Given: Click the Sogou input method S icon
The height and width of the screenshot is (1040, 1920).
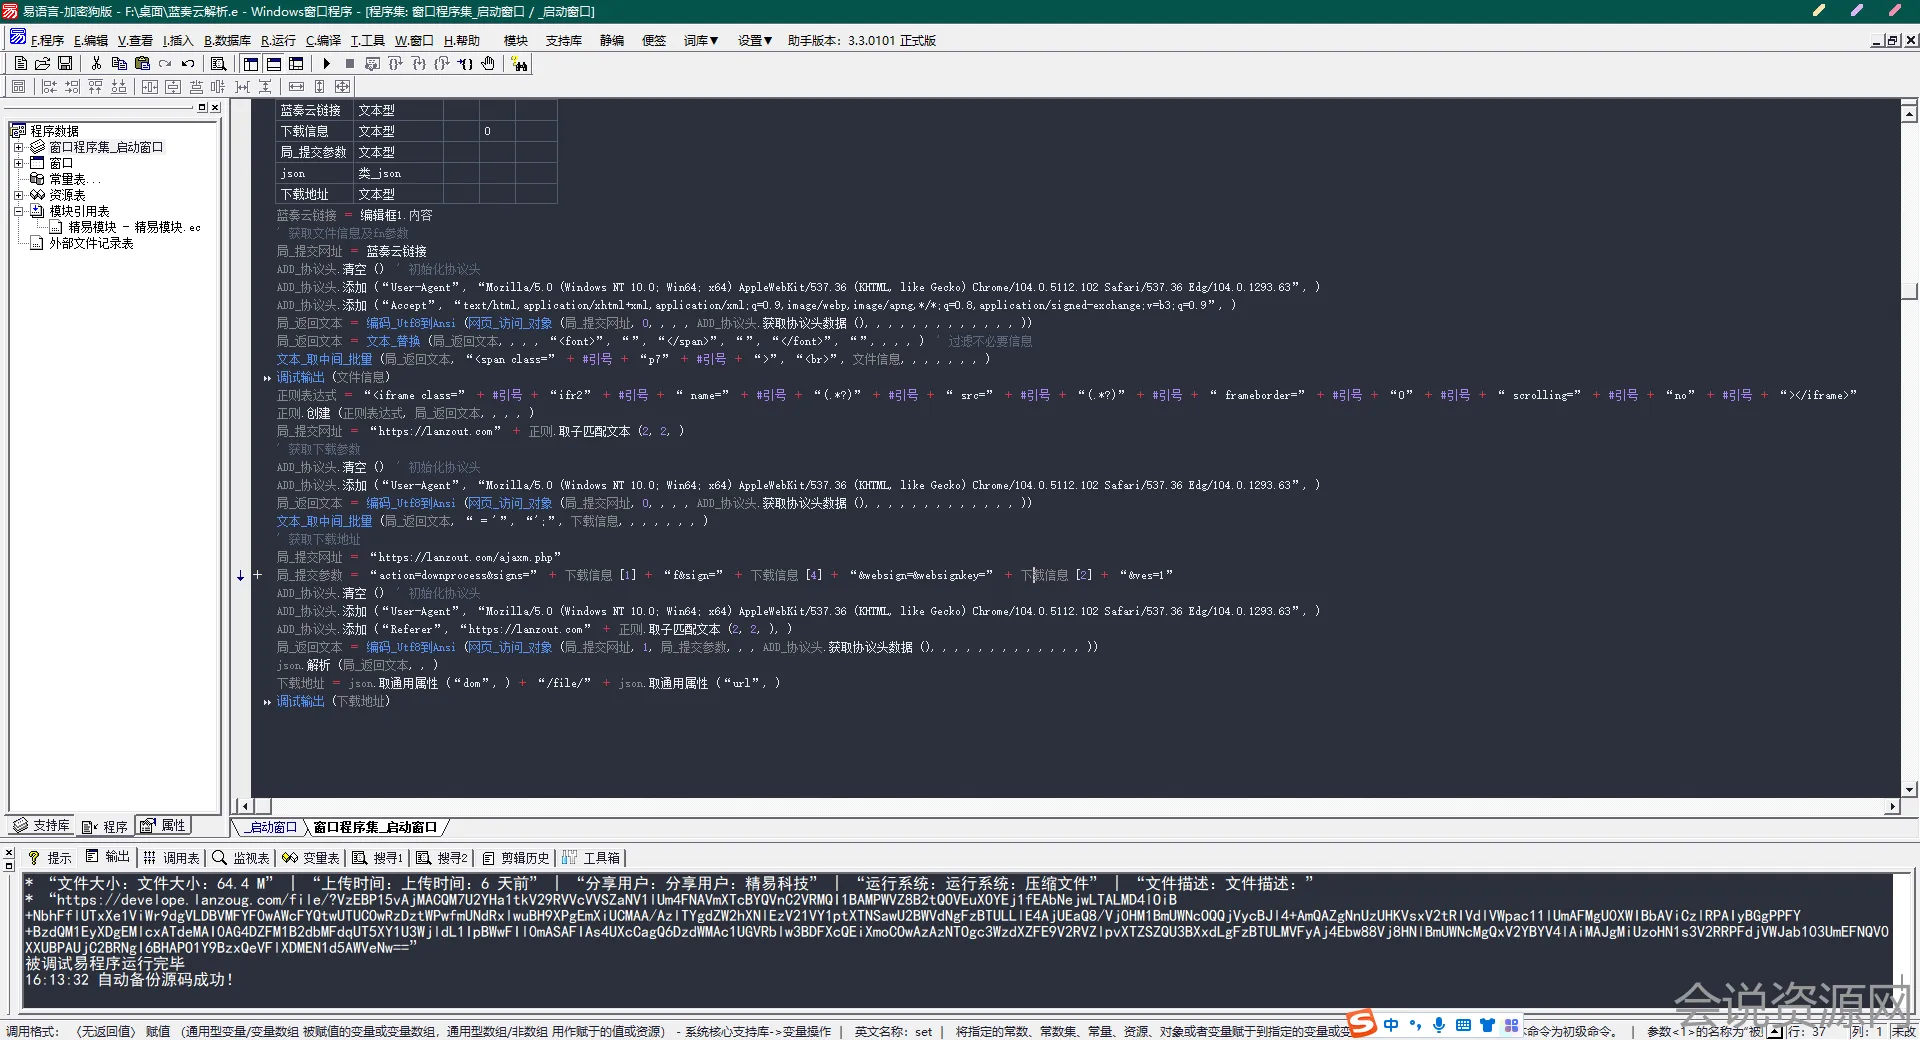Looking at the screenshot, I should pos(1361,1024).
